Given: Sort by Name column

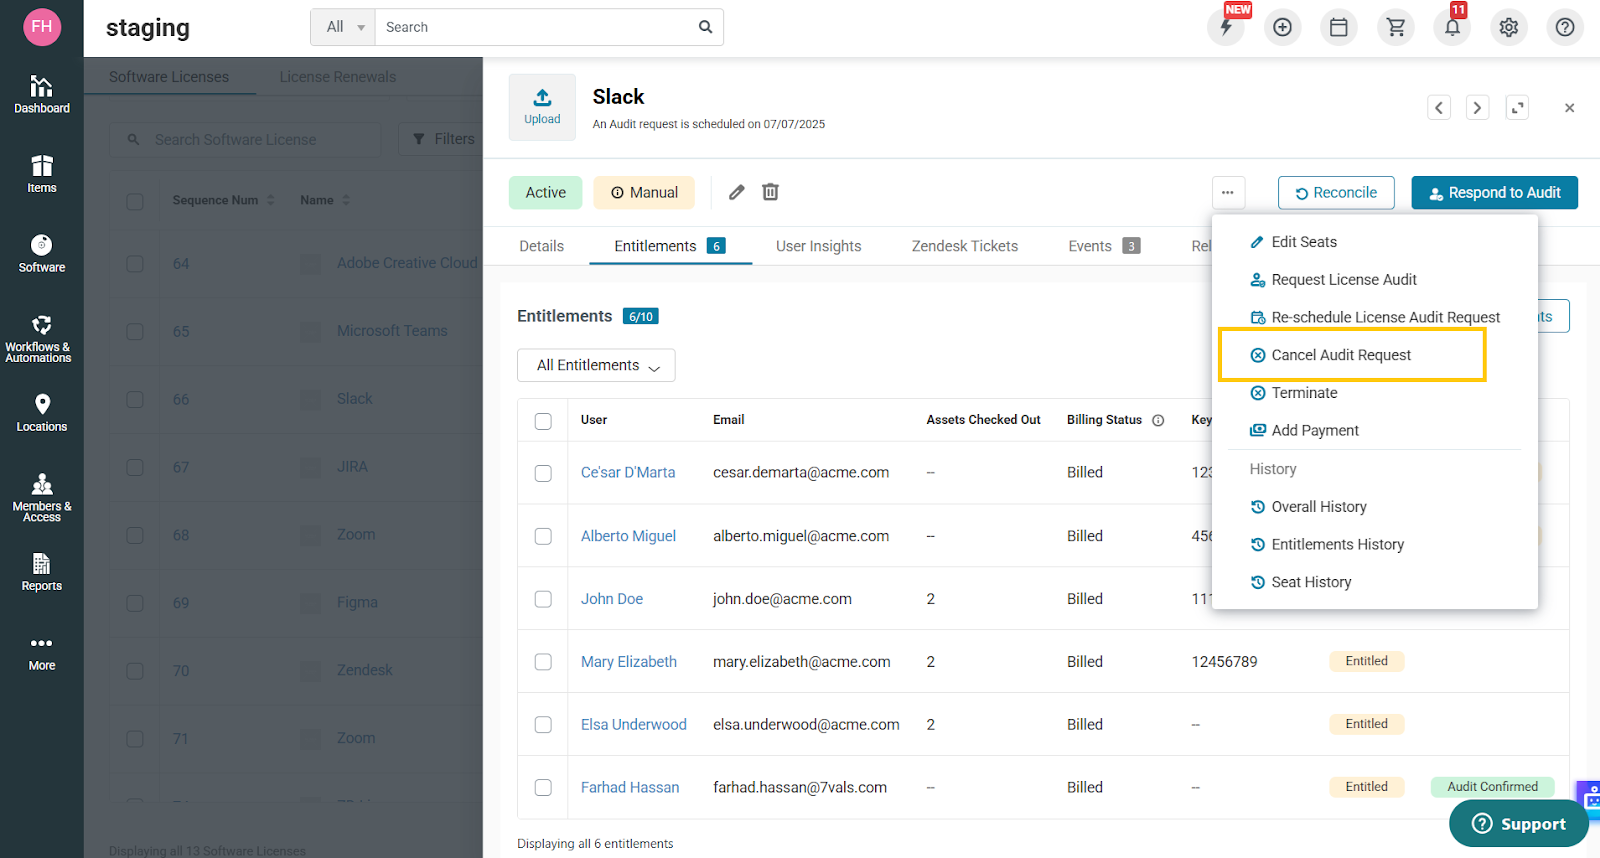Looking at the screenshot, I should point(325,200).
